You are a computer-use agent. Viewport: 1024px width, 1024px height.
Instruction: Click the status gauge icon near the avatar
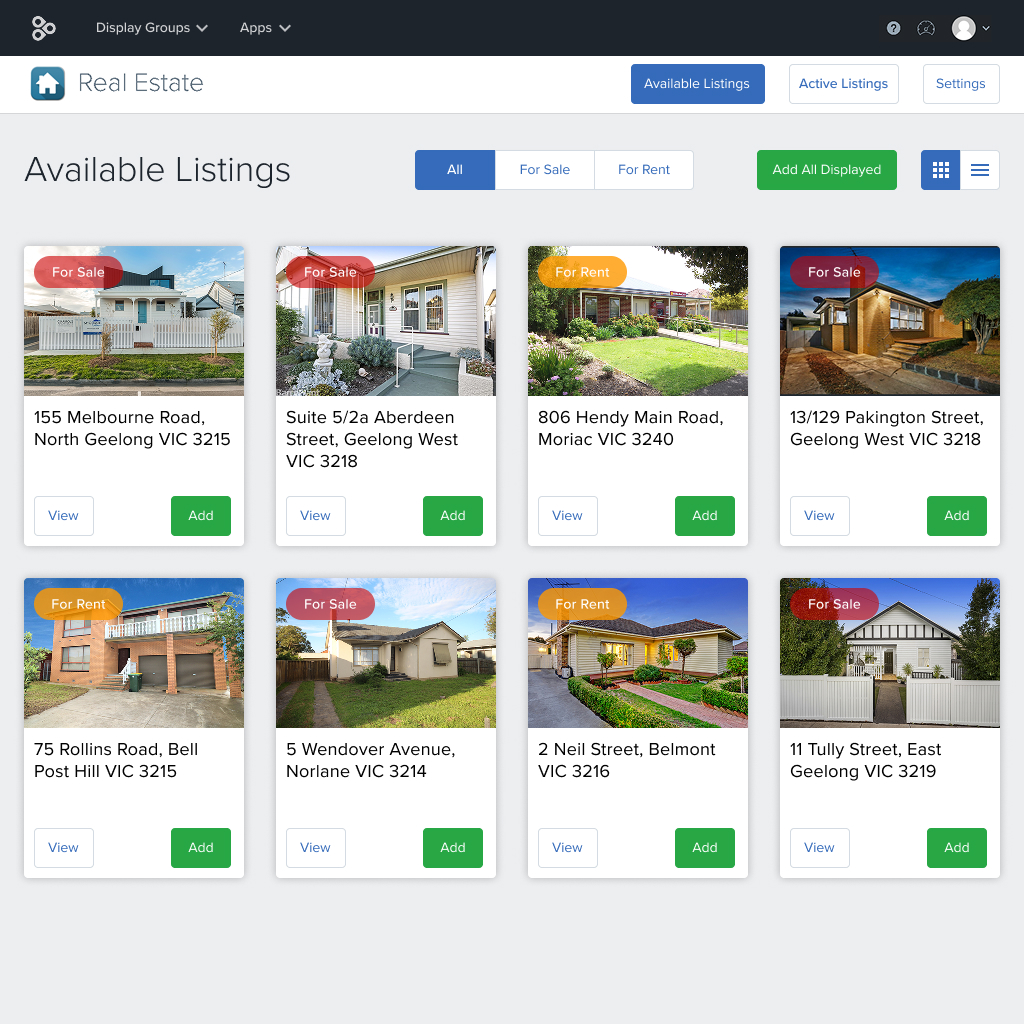click(926, 28)
